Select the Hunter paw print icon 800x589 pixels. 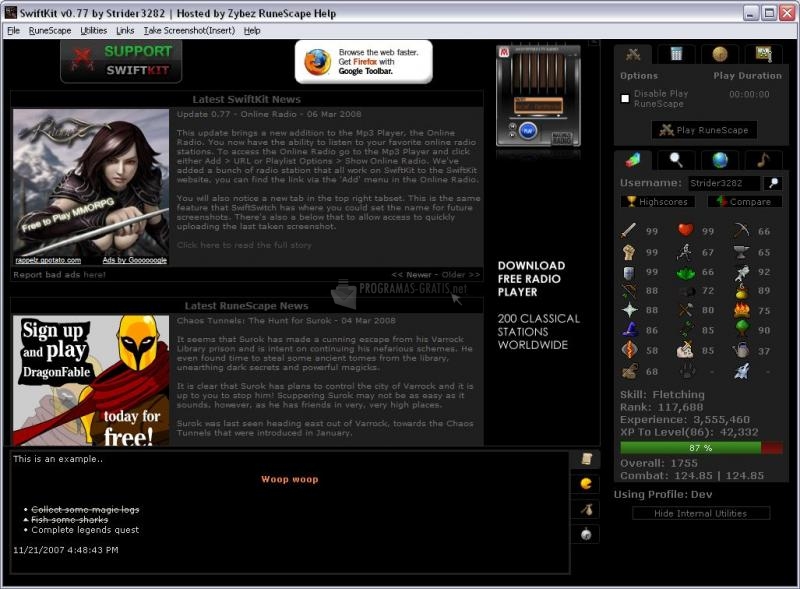tap(685, 372)
